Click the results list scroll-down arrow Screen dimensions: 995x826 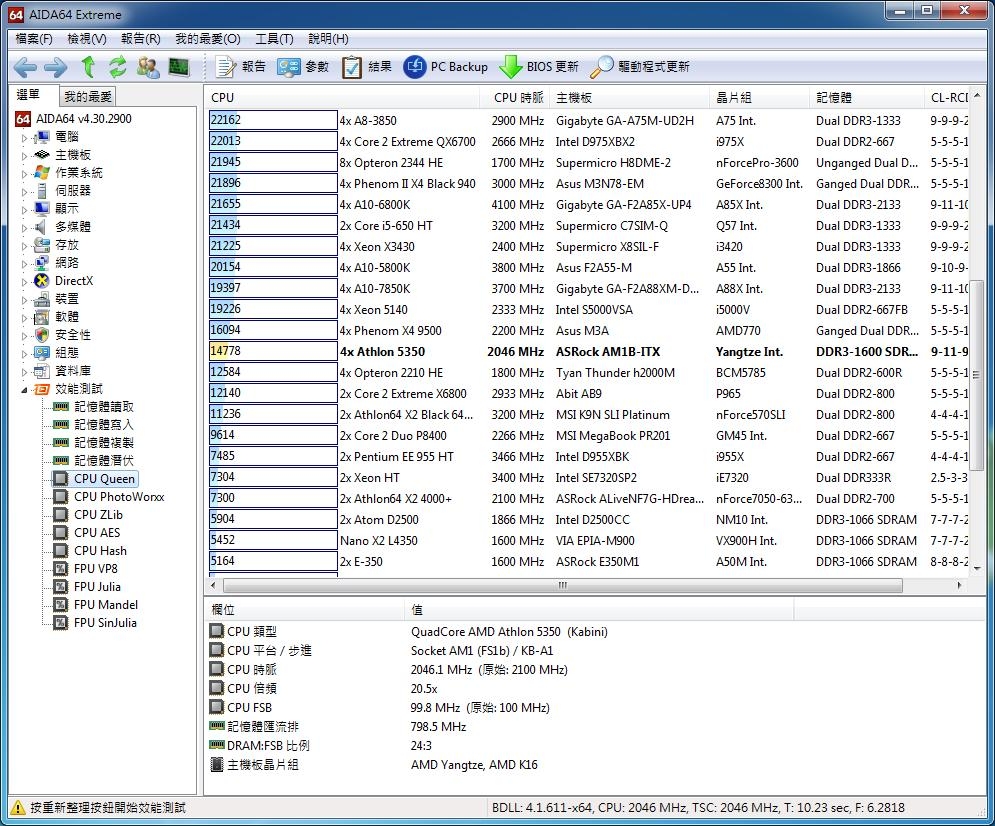977,568
